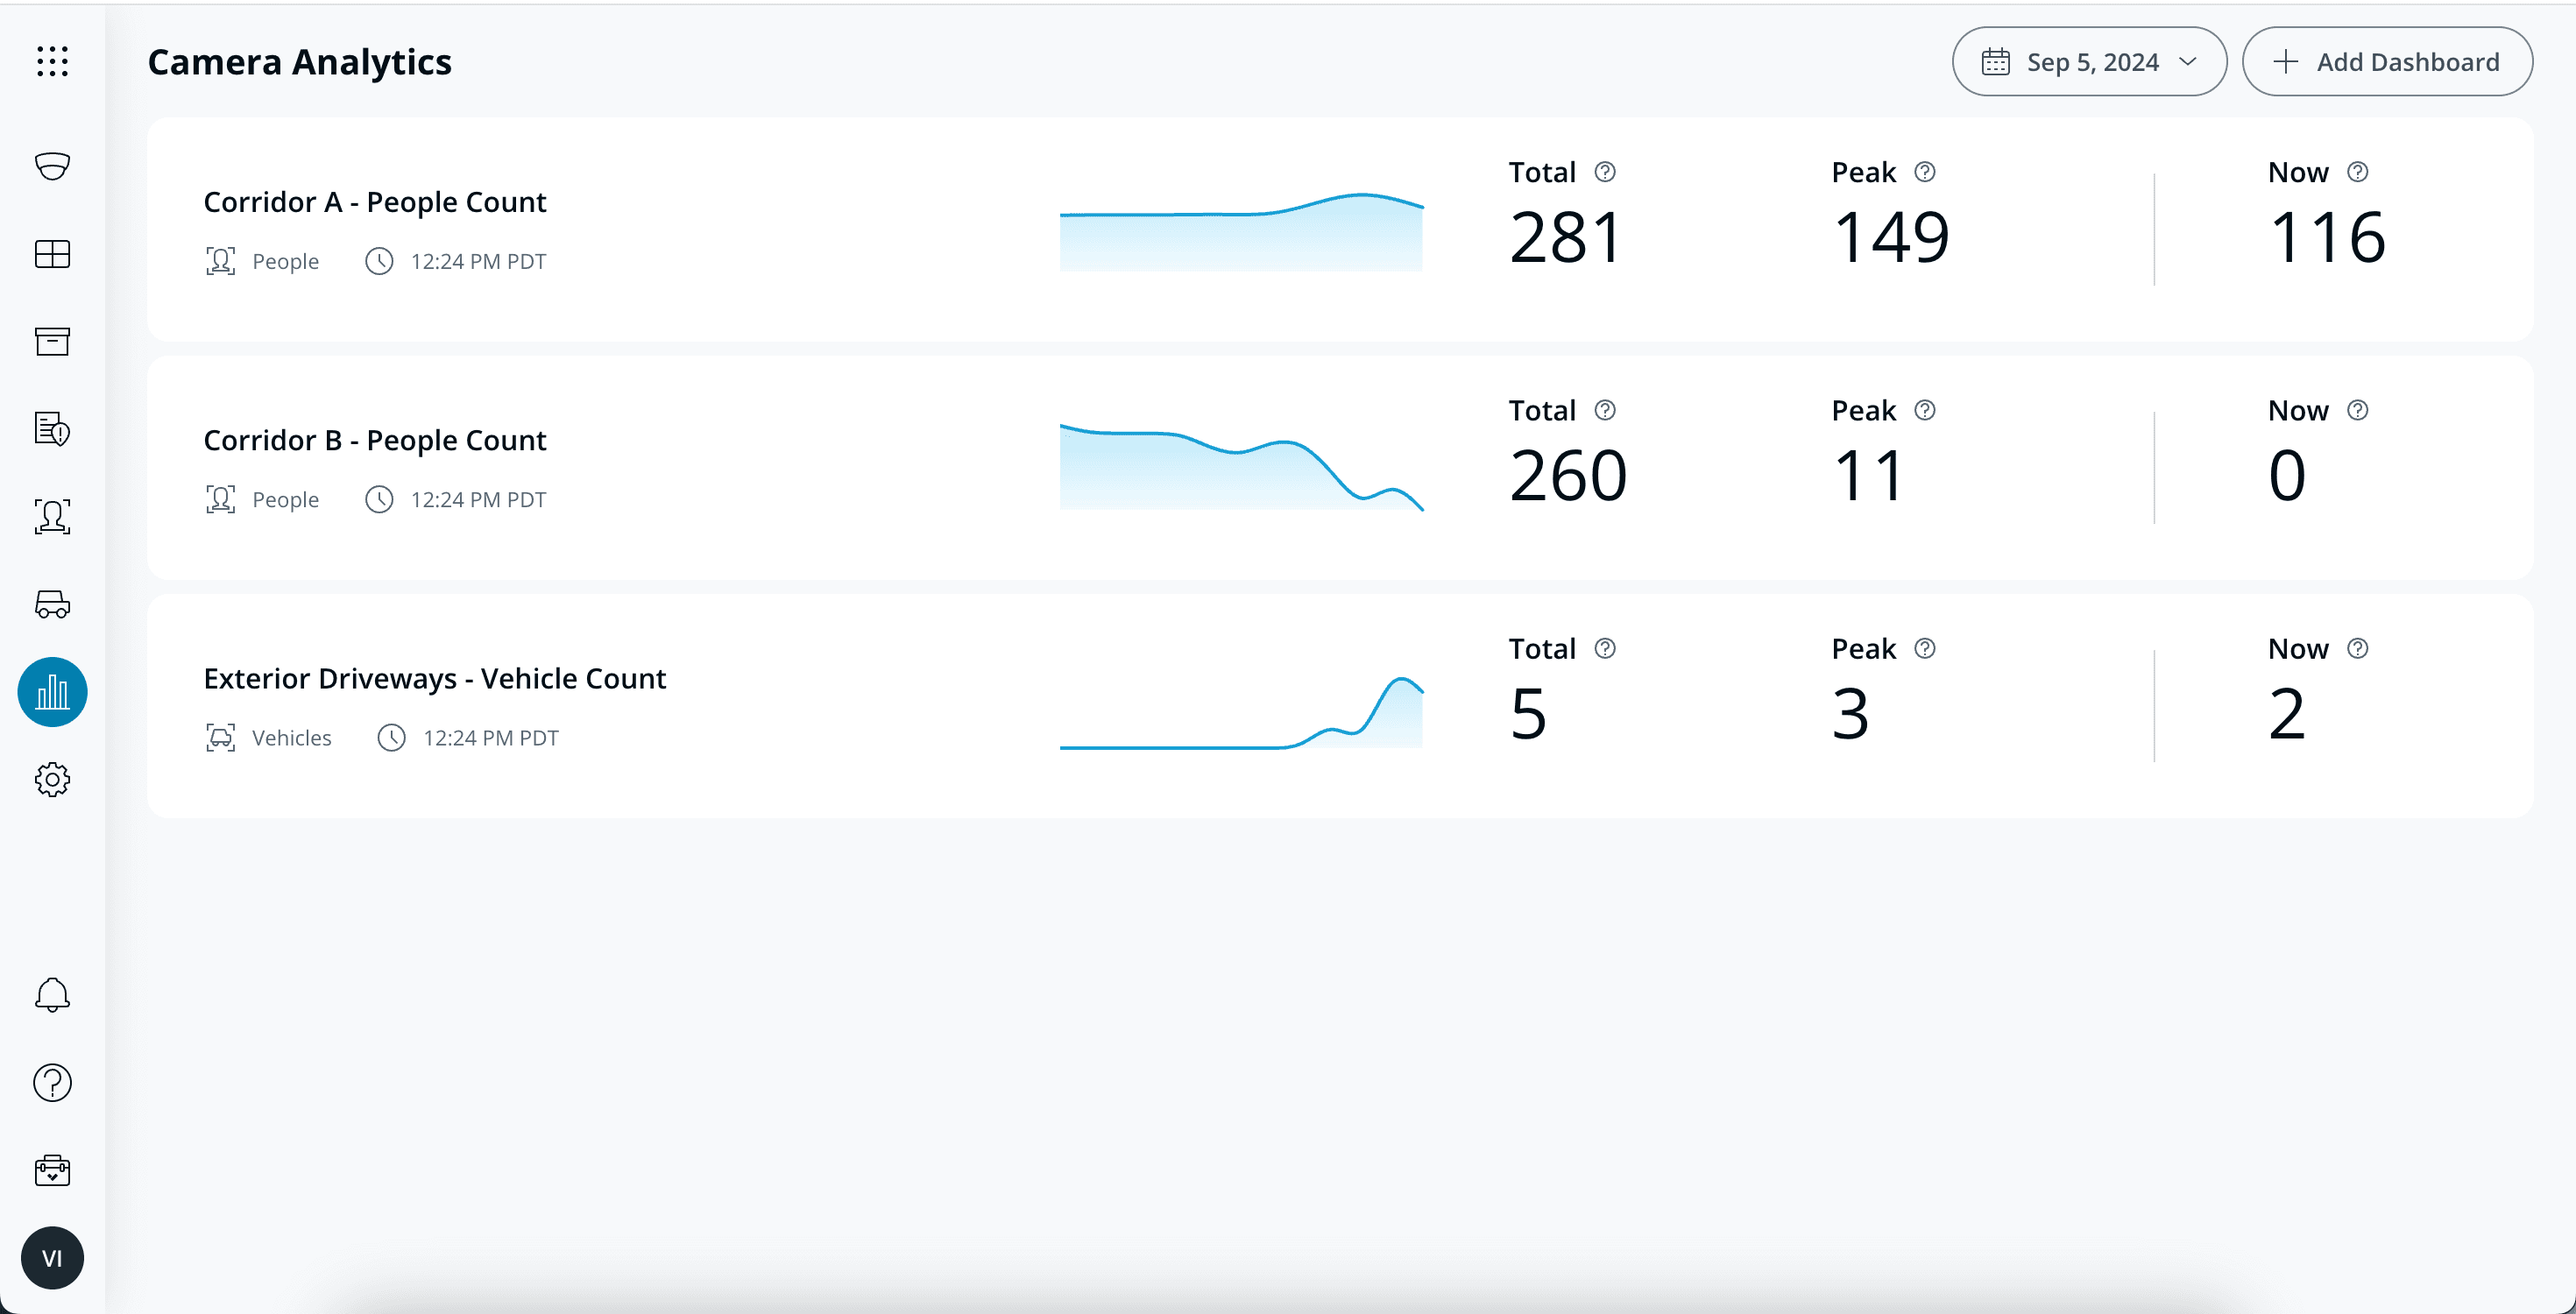
Task: Open the admin toolbox icon
Action: [52, 1170]
